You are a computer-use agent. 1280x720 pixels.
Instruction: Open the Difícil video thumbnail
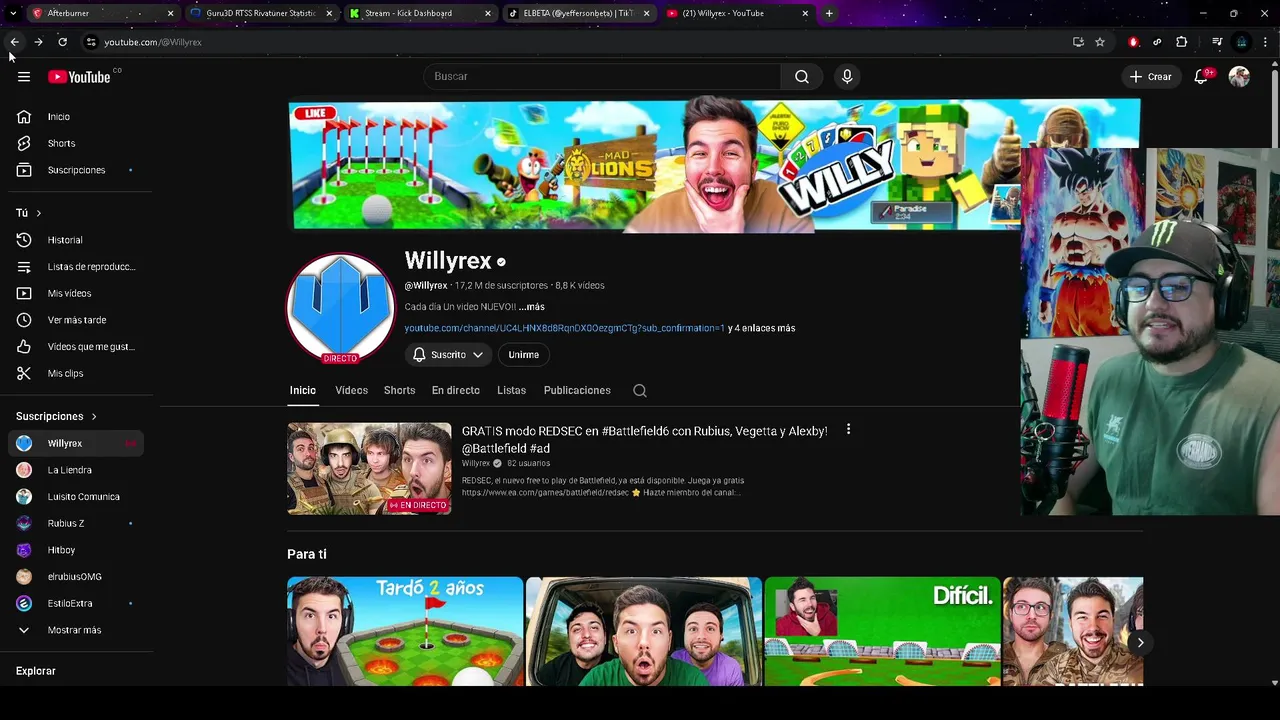(x=882, y=631)
